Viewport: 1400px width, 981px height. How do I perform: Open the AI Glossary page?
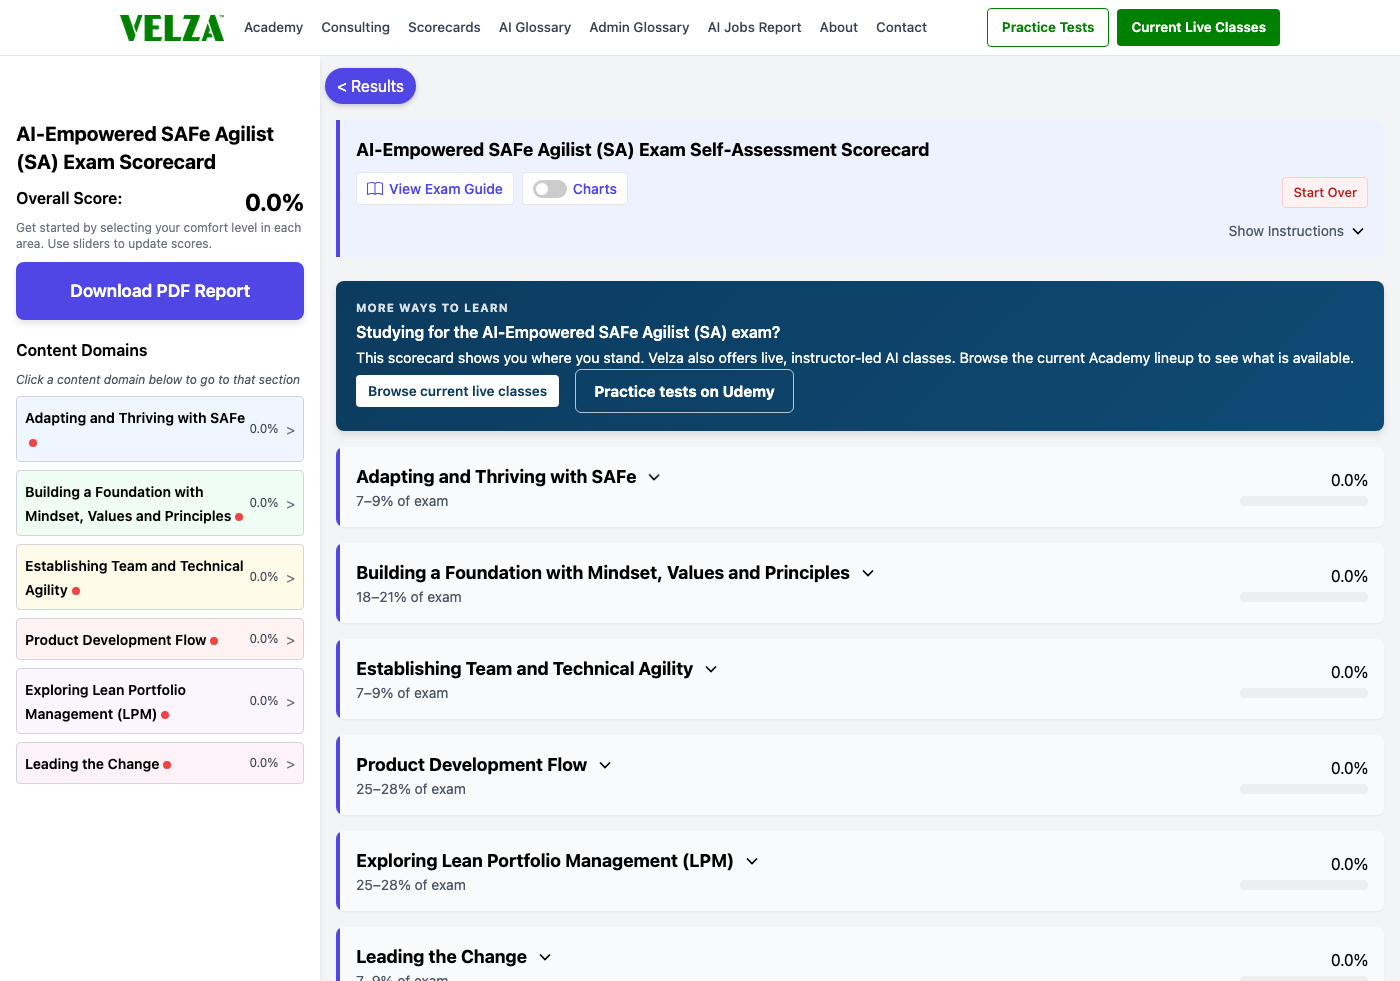535,28
